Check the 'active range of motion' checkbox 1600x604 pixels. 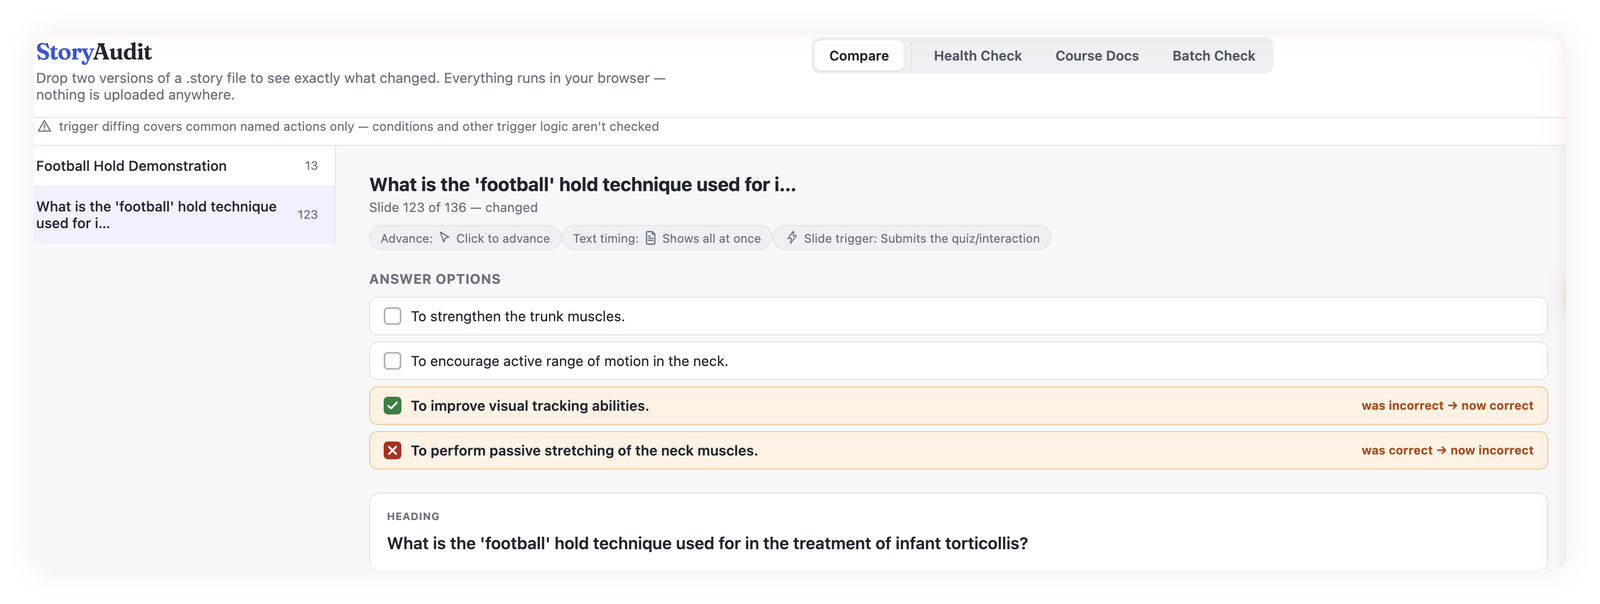393,361
